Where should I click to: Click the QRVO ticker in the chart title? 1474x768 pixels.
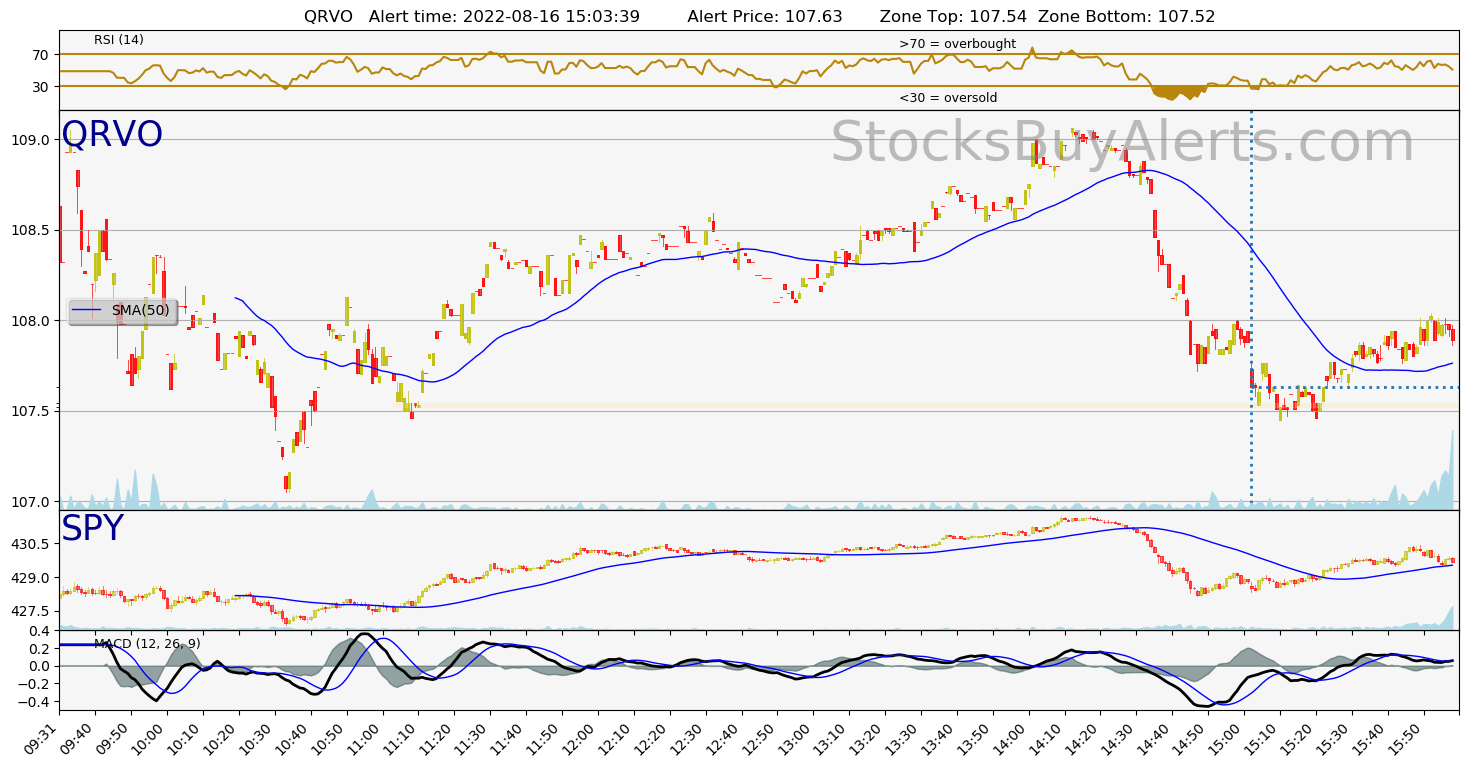pos(330,17)
